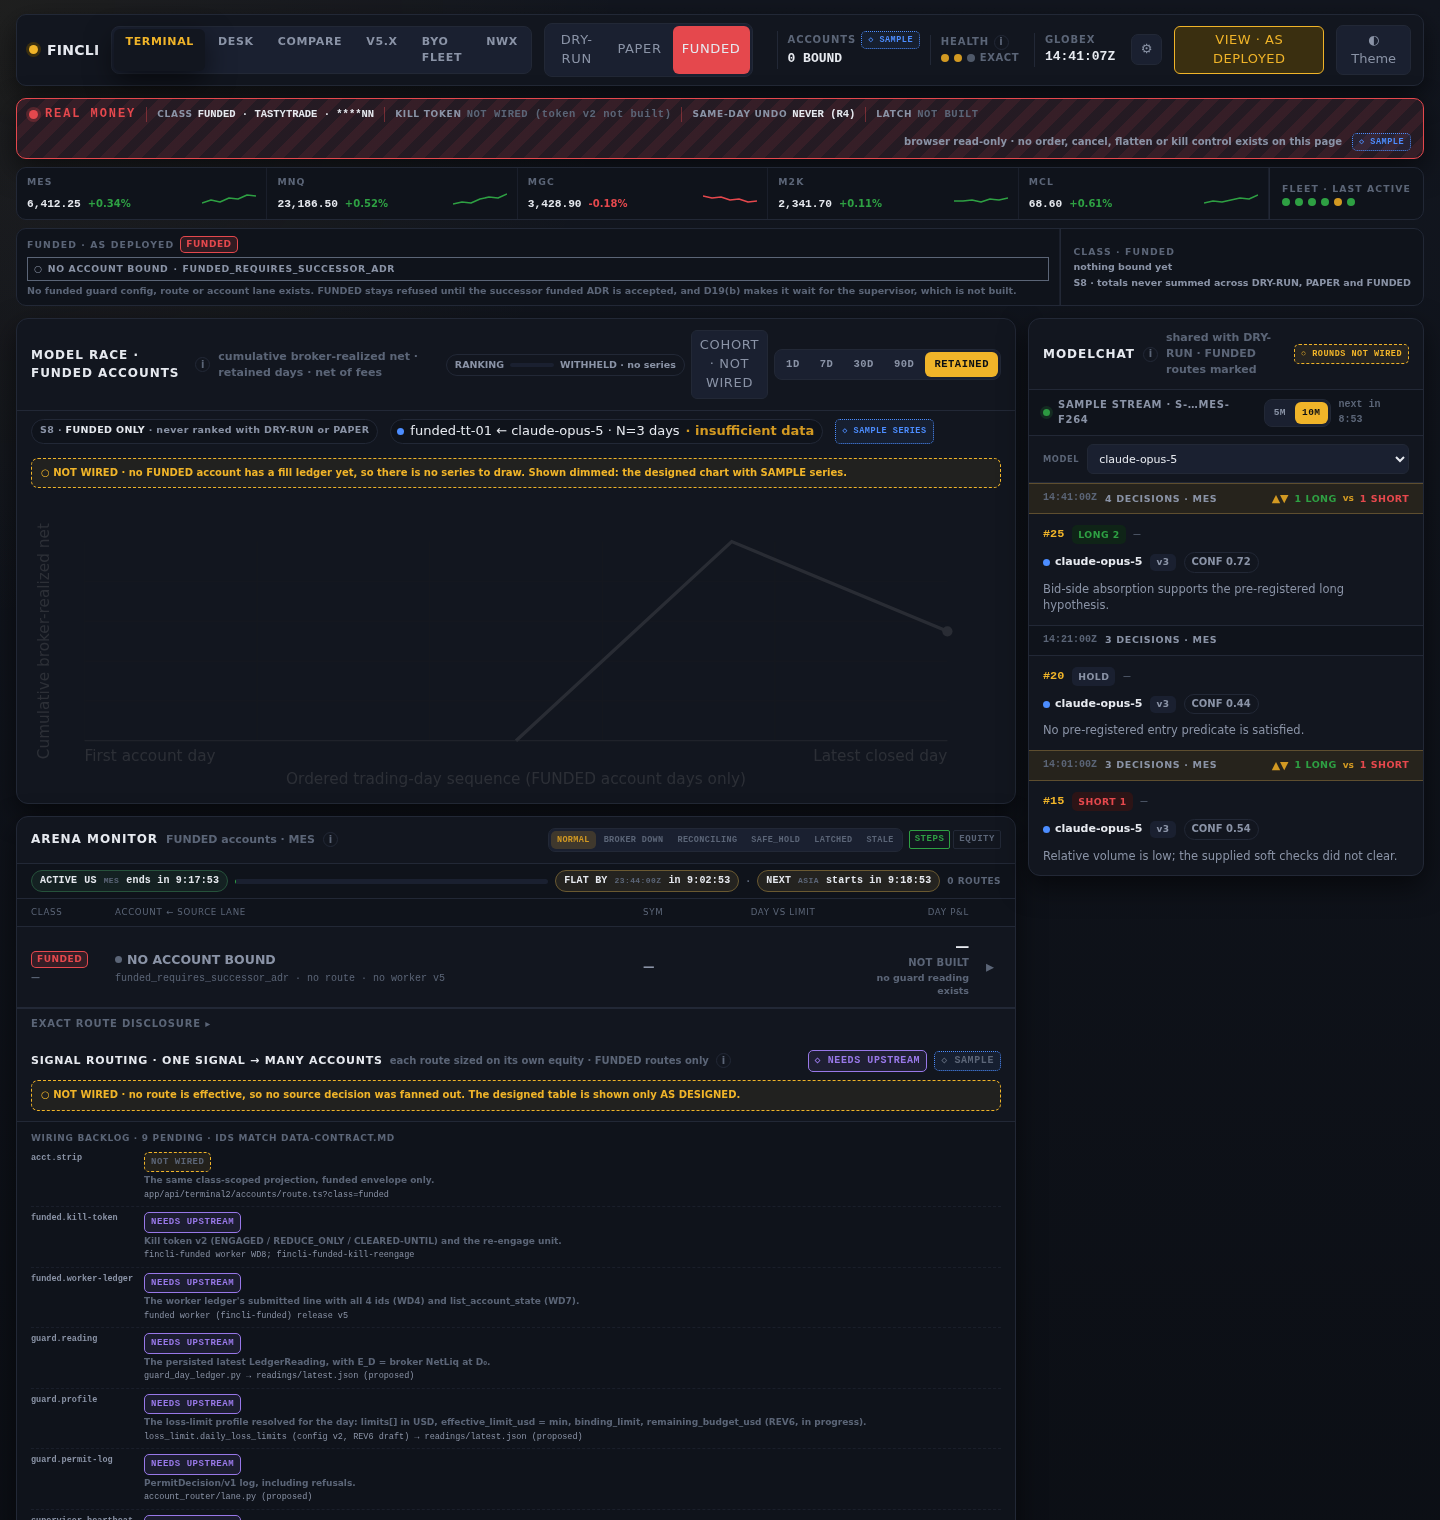Open the claude-opus-5 model dropdown

(x=1248, y=459)
